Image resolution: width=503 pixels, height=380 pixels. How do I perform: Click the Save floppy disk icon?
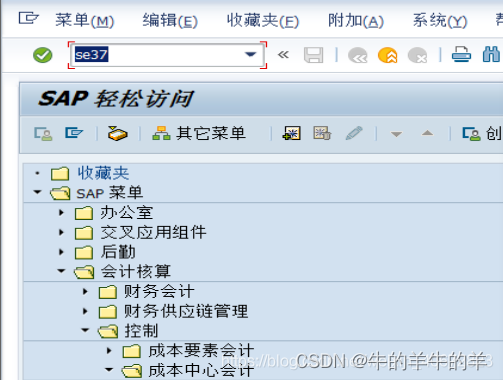click(314, 55)
